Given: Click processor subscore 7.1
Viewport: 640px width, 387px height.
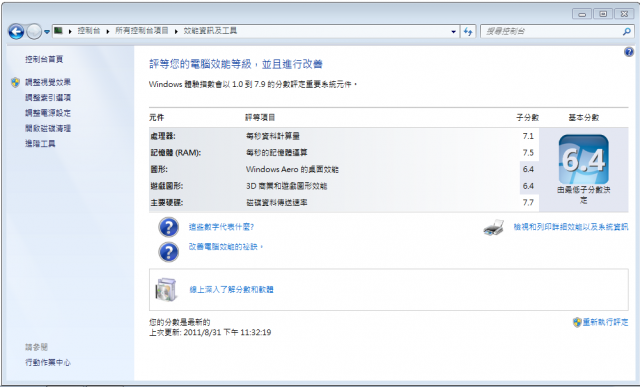Looking at the screenshot, I should pos(528,136).
